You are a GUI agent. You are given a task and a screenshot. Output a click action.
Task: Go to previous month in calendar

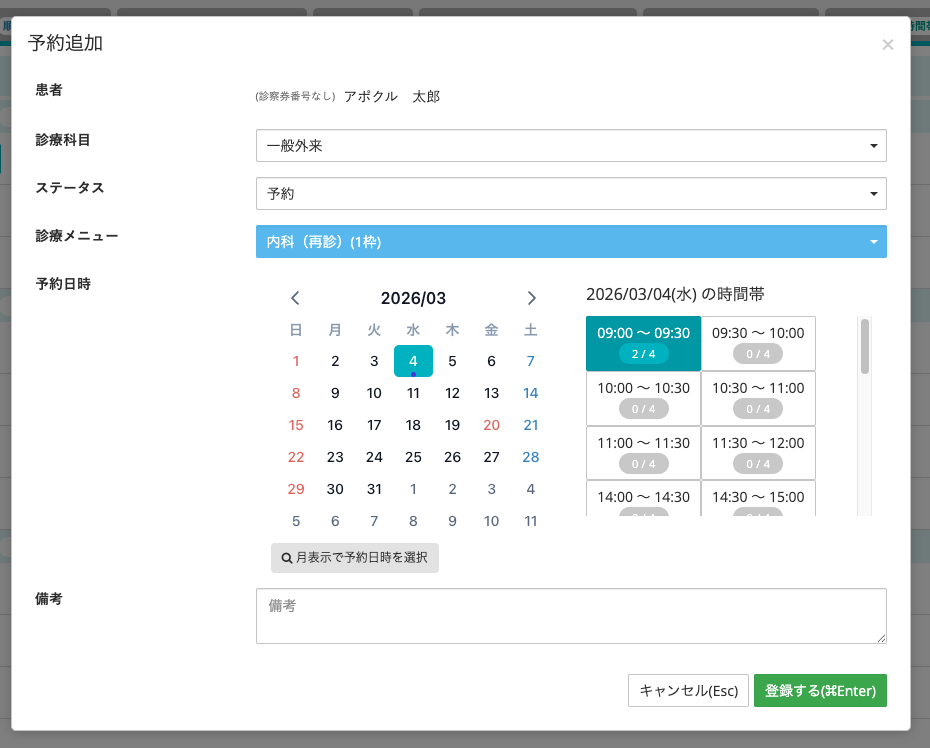pyautogui.click(x=295, y=298)
